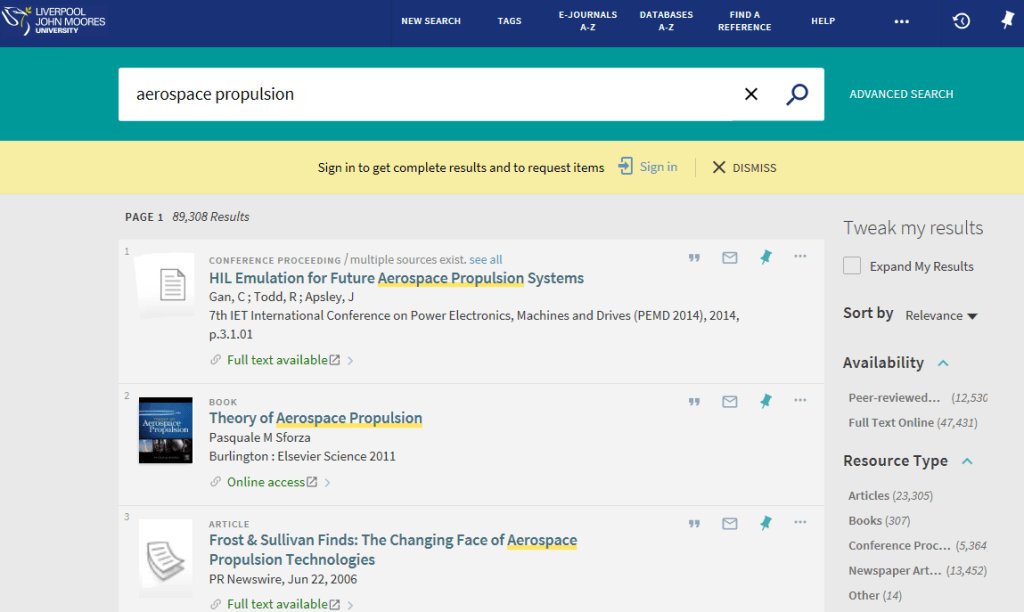Image resolution: width=1024 pixels, height=612 pixels.
Task: Open HIL Emulation for Future Aerospace Propulsion Systems
Action: (x=396, y=278)
